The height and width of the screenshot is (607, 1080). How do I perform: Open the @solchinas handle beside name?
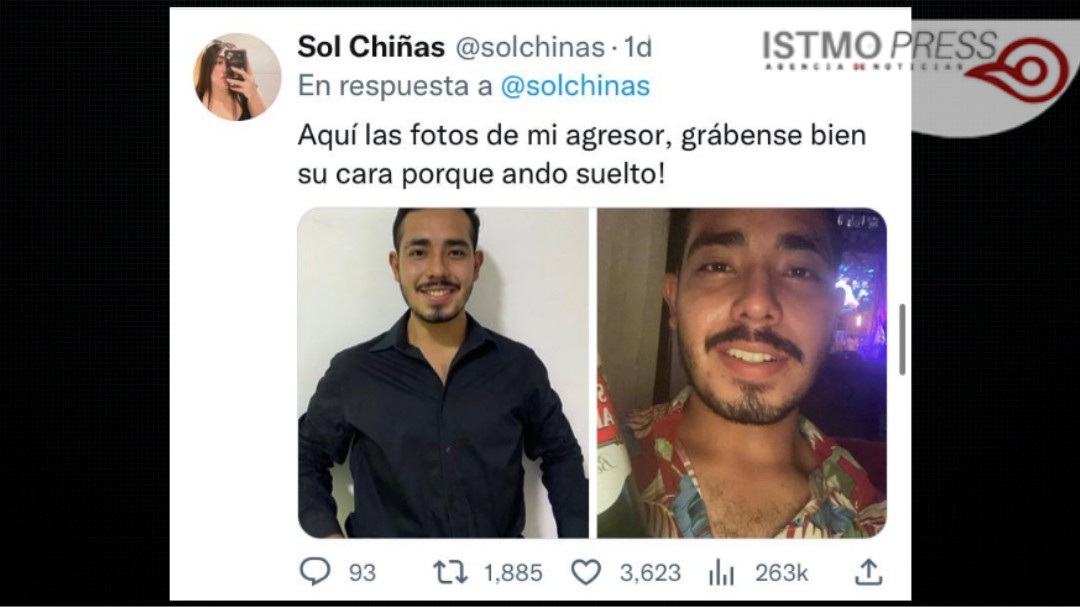coord(530,47)
